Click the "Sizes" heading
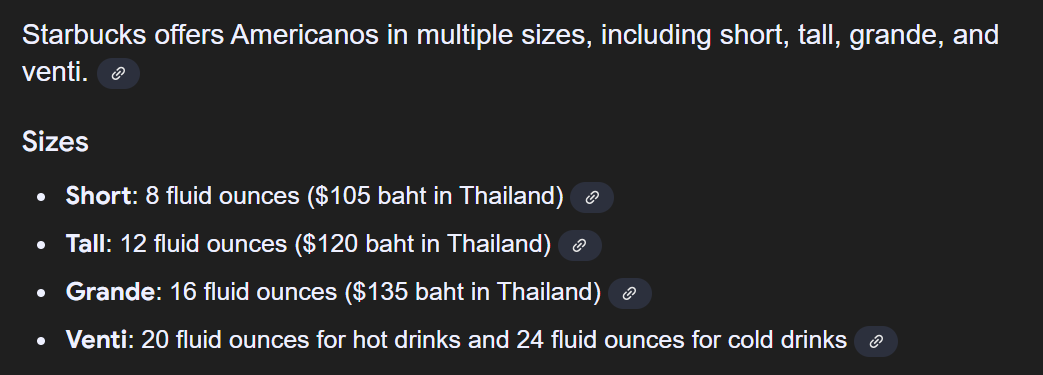 [55, 142]
